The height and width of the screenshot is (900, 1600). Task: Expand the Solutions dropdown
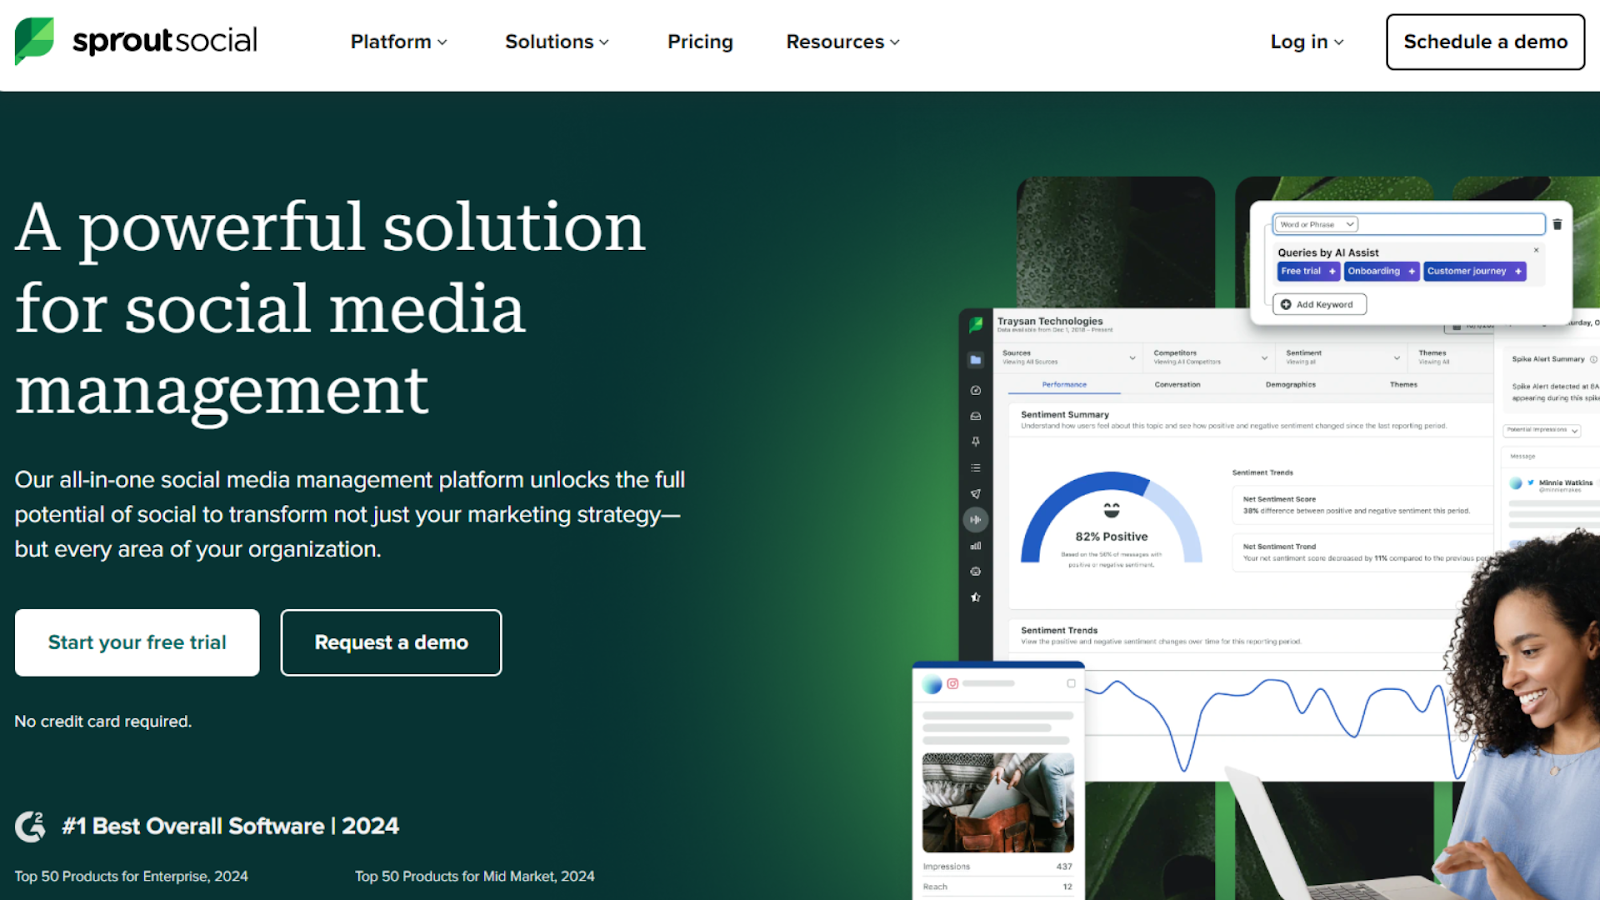[557, 42]
